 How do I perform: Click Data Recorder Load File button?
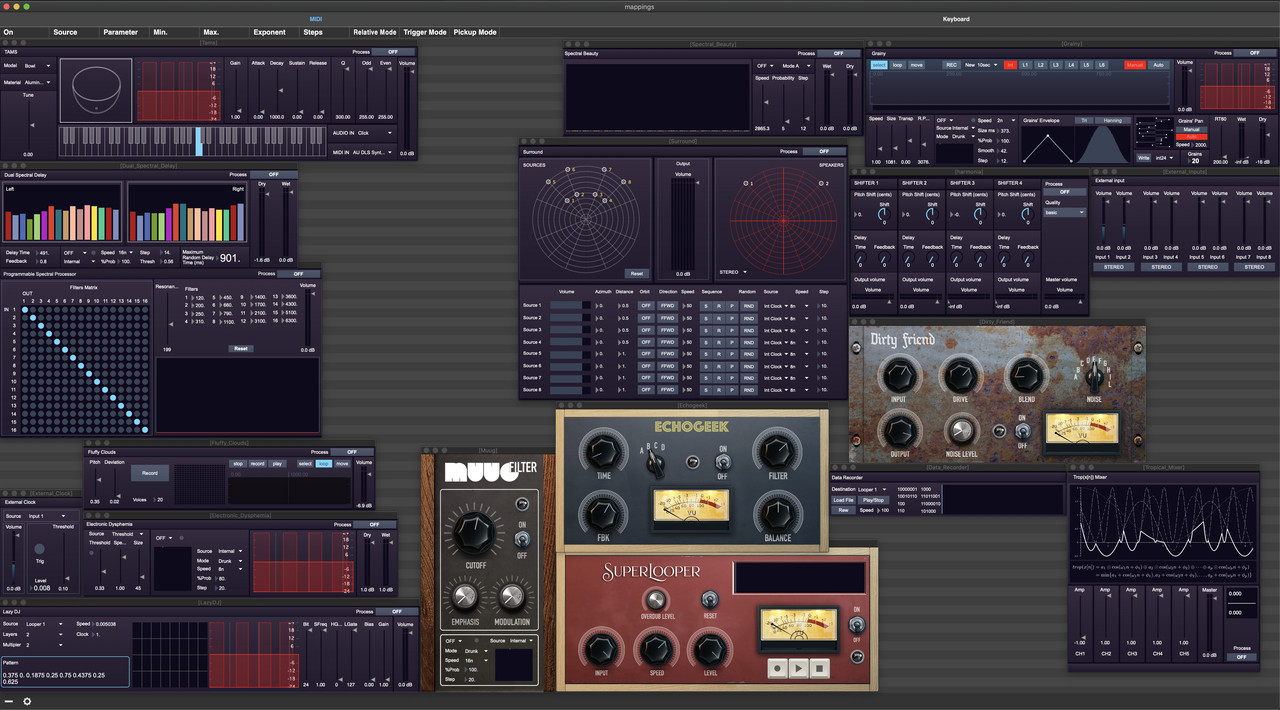tap(844, 500)
